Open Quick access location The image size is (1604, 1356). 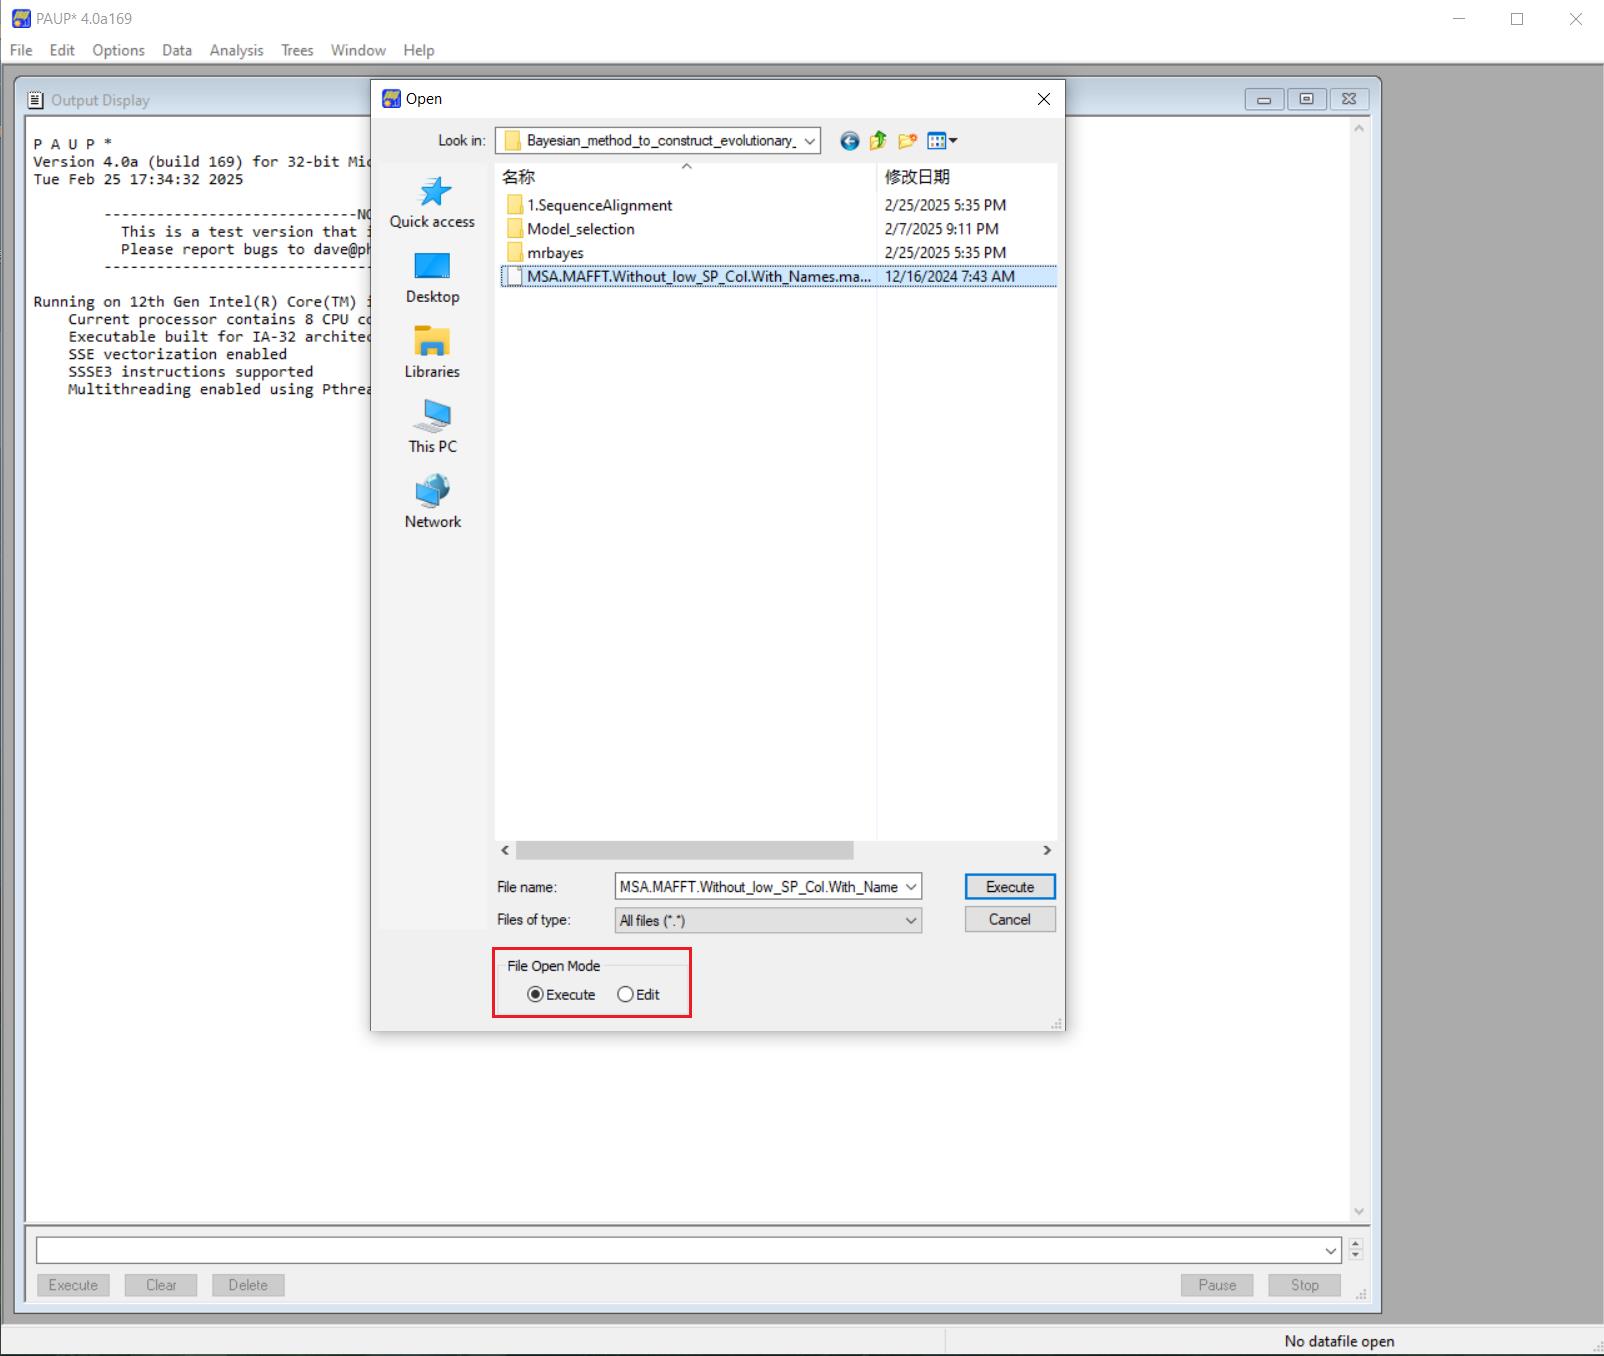(x=432, y=203)
